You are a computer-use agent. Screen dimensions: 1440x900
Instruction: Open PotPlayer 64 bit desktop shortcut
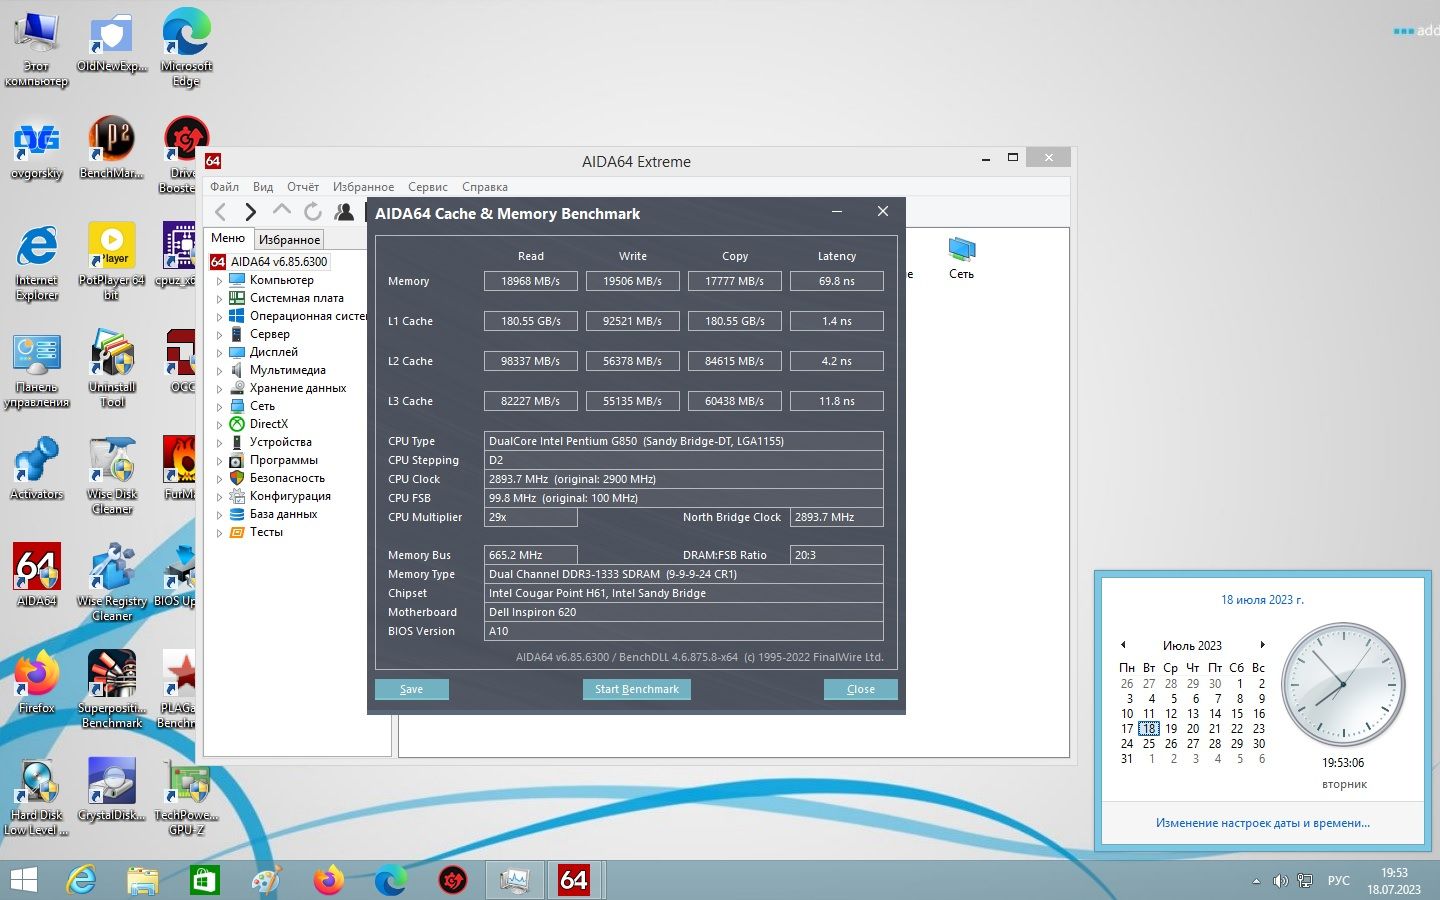pos(112,262)
